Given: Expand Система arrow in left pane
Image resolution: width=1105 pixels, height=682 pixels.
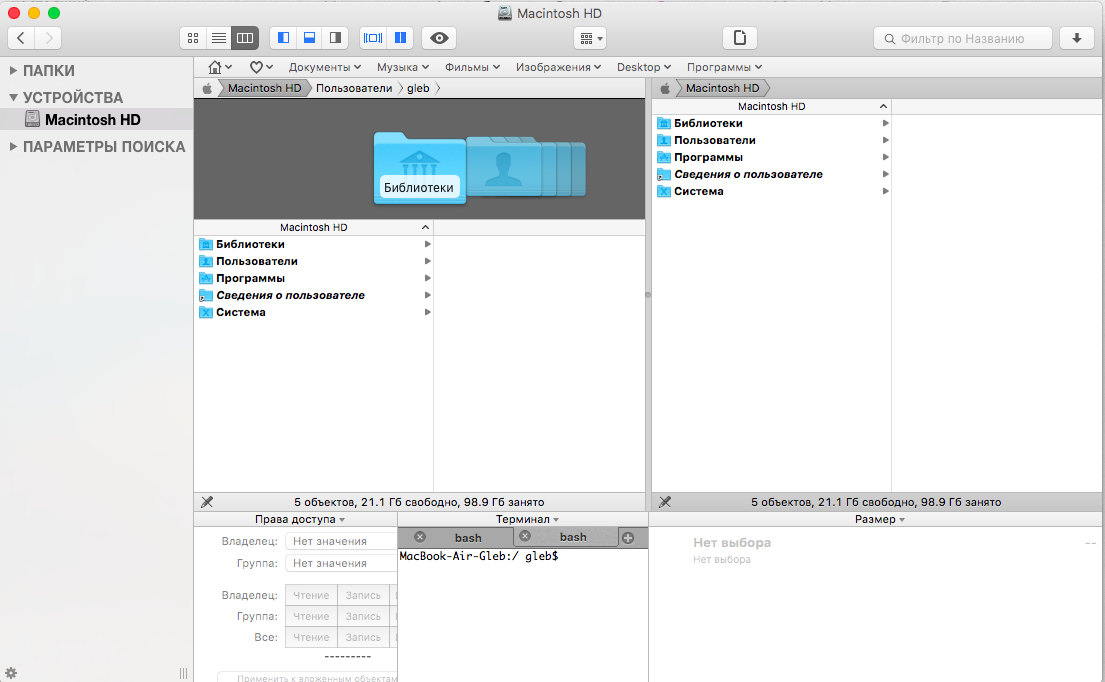Looking at the screenshot, I should pyautogui.click(x=427, y=312).
